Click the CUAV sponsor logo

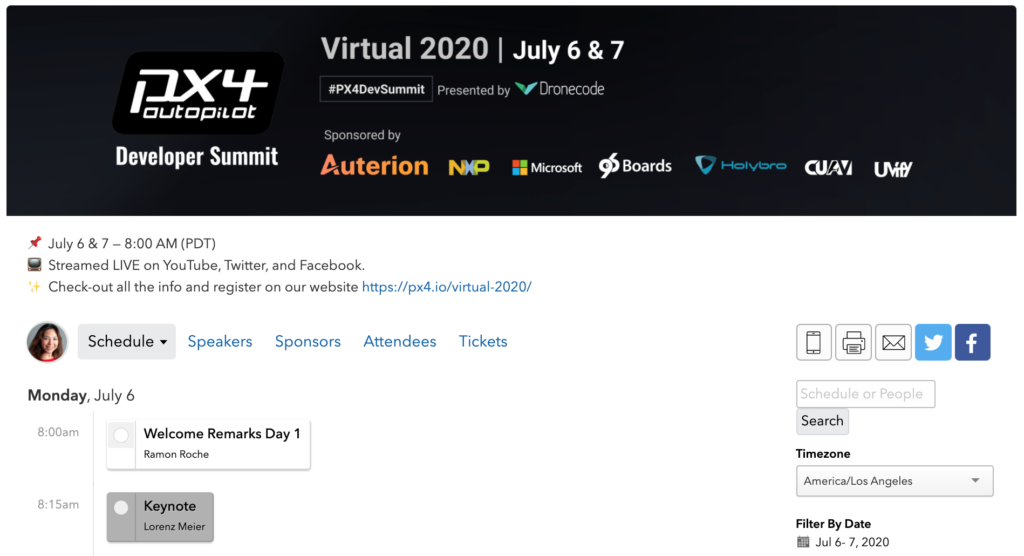click(828, 168)
